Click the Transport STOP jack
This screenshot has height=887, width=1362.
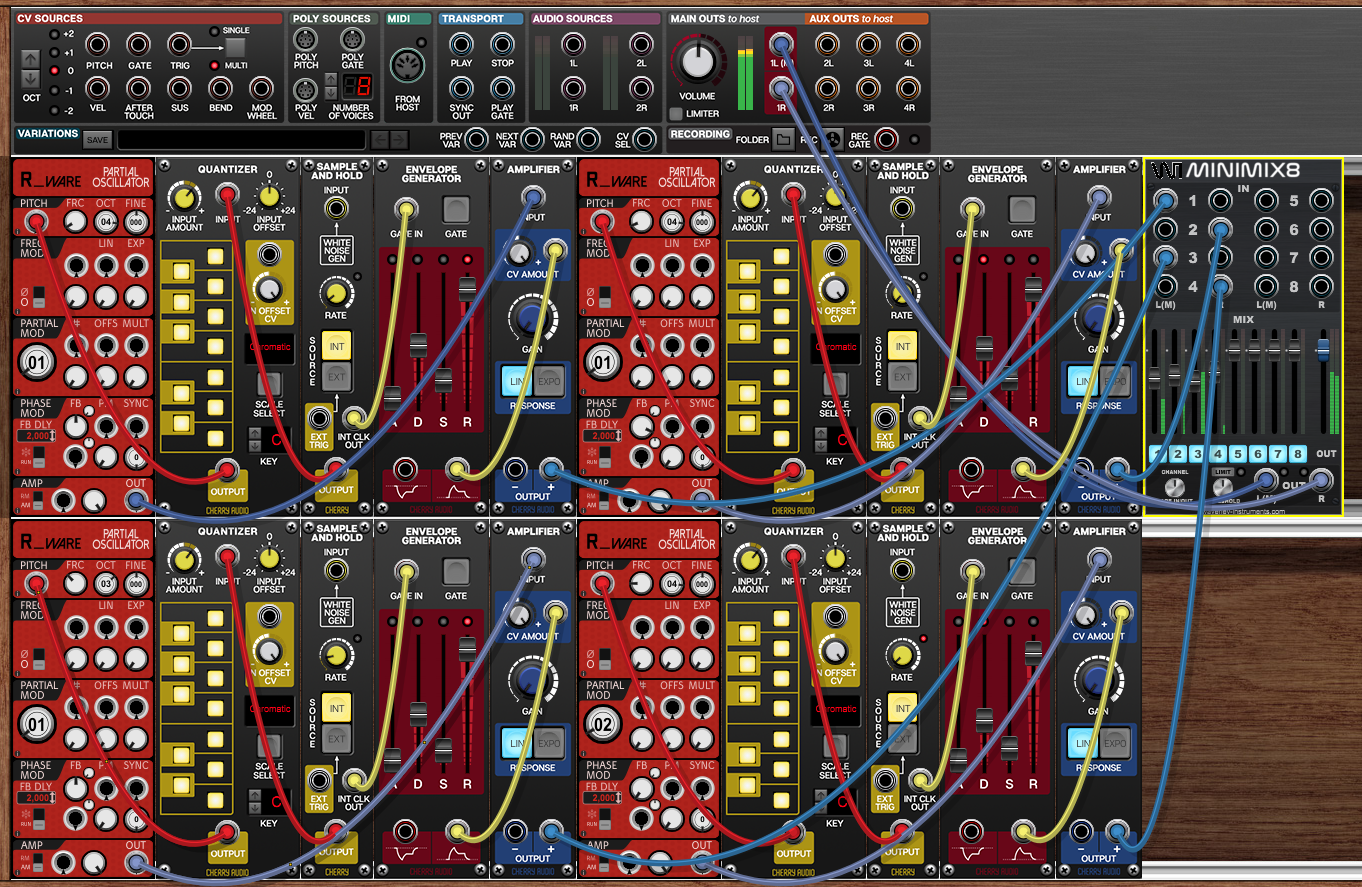tap(502, 44)
